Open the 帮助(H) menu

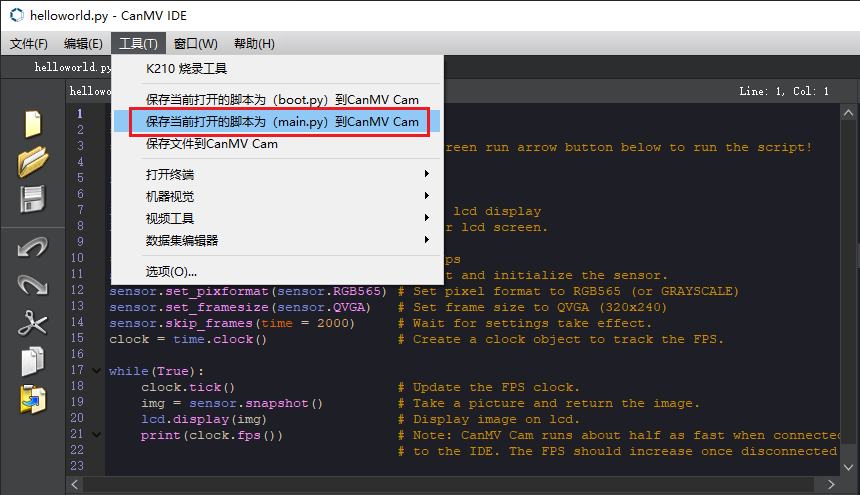click(254, 44)
